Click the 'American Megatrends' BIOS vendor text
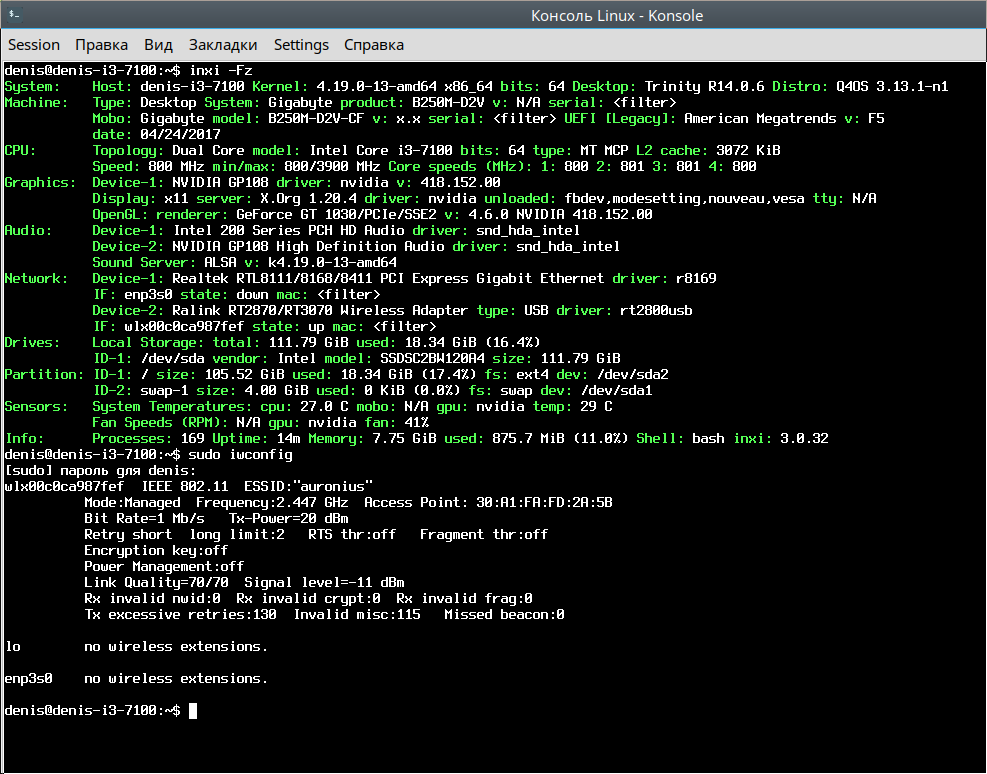The height and width of the screenshot is (774, 987). [x=760, y=118]
